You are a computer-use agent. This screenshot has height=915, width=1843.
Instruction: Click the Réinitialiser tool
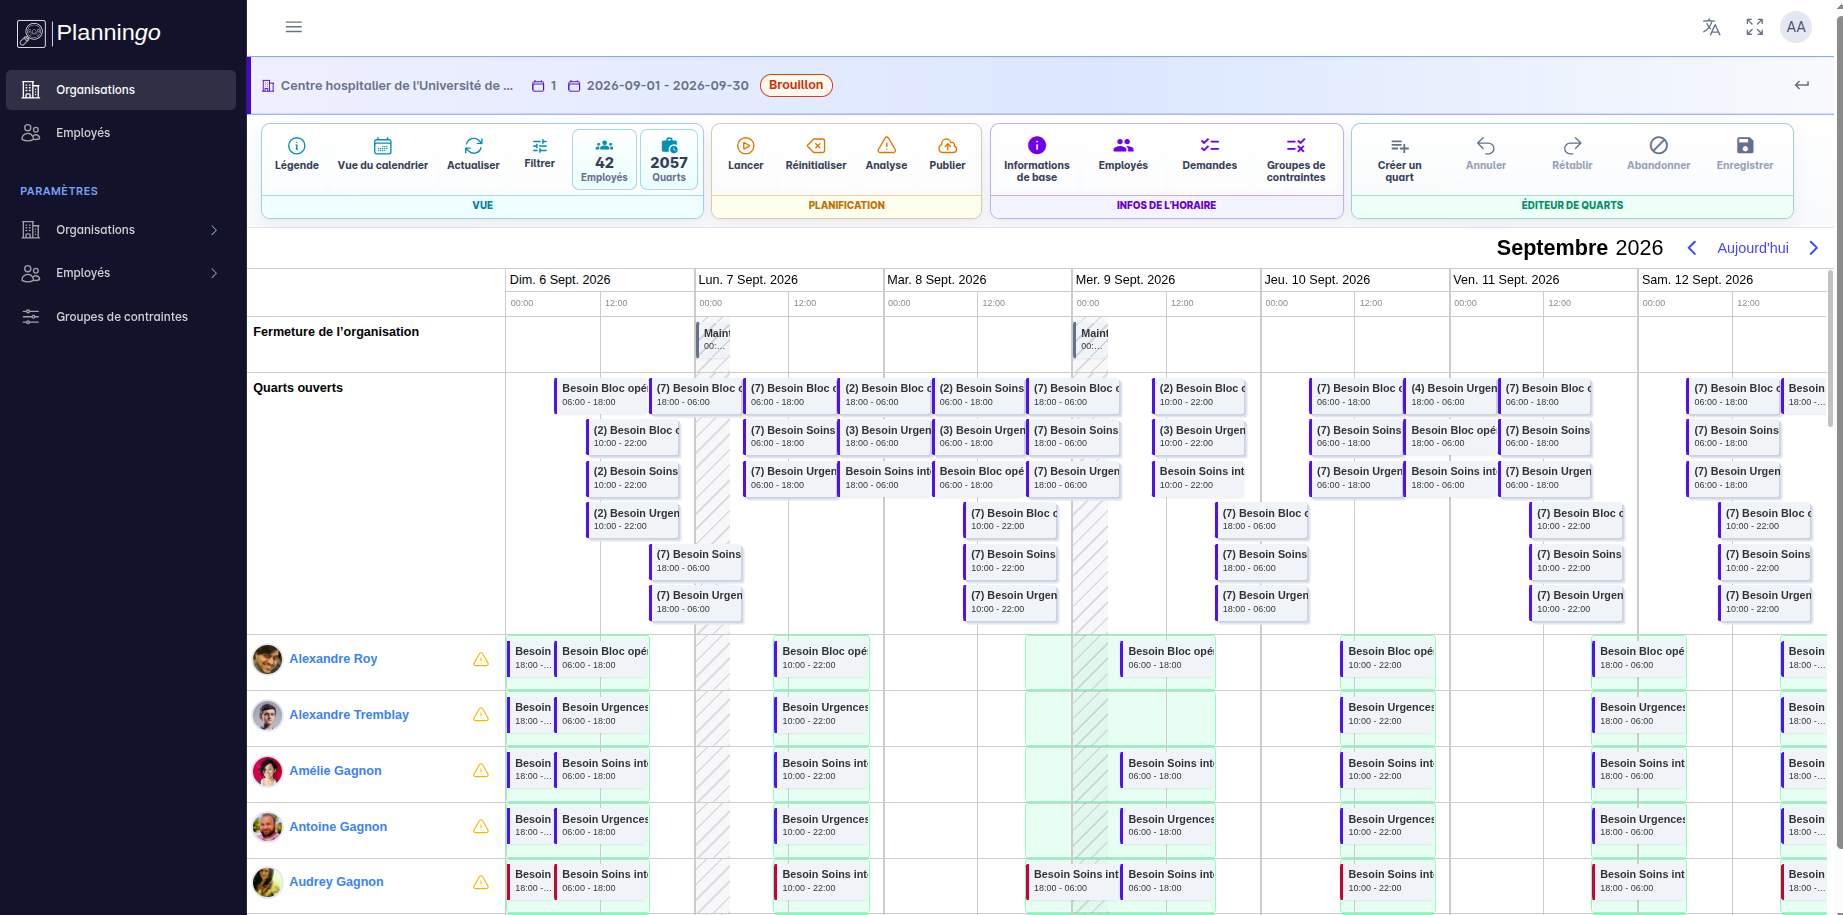(x=816, y=155)
